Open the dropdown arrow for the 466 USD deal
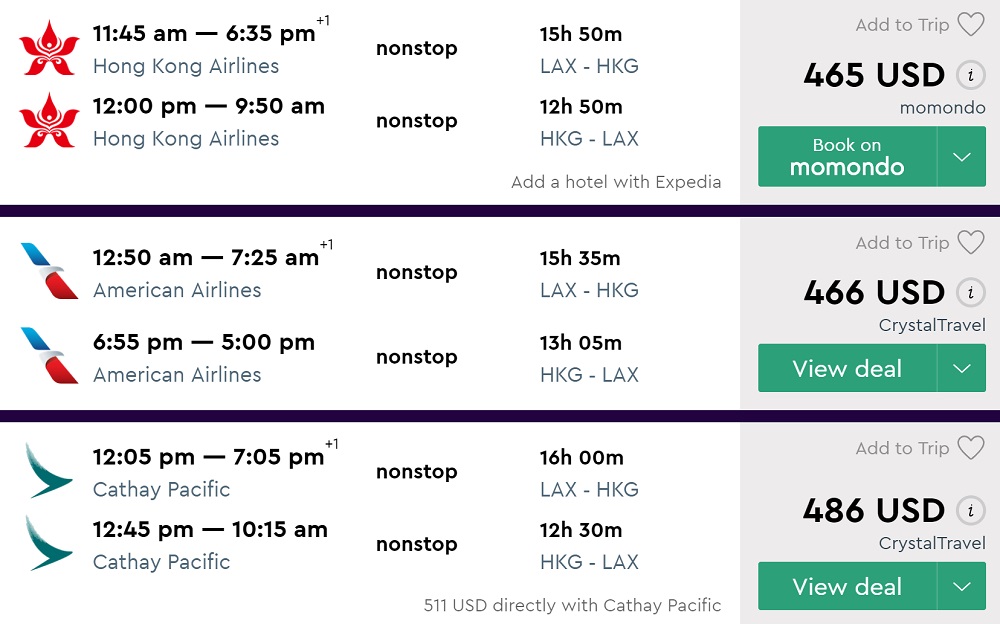This screenshot has width=1000, height=624. pos(962,369)
